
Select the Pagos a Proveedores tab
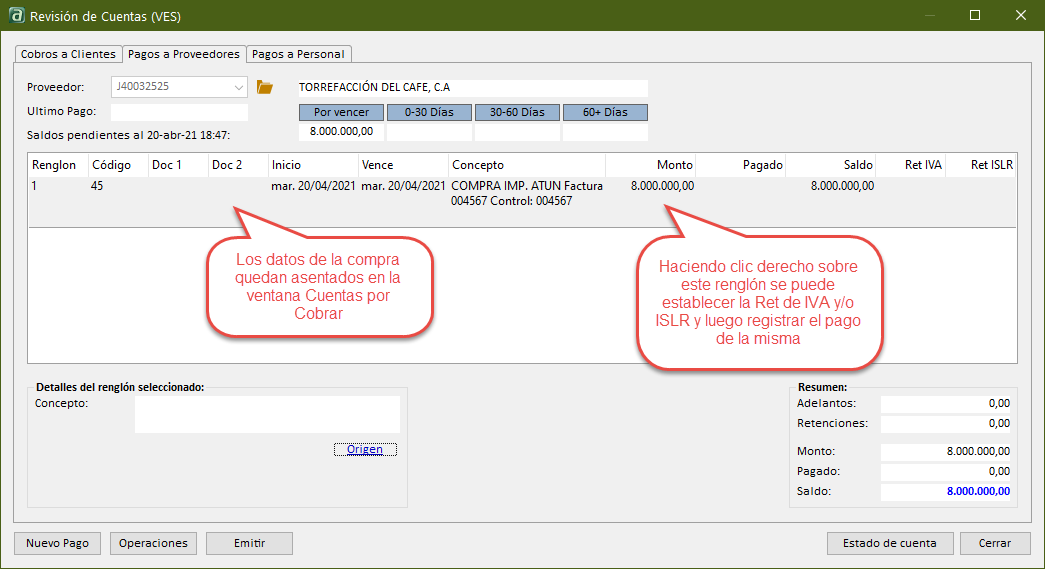(x=183, y=54)
